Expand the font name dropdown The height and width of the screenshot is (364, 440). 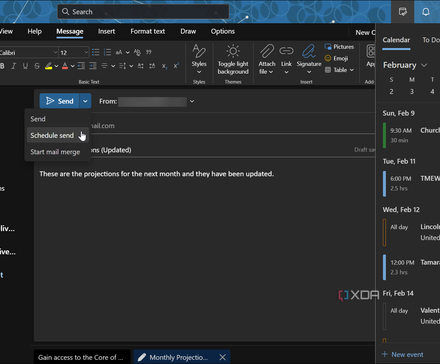[55, 52]
